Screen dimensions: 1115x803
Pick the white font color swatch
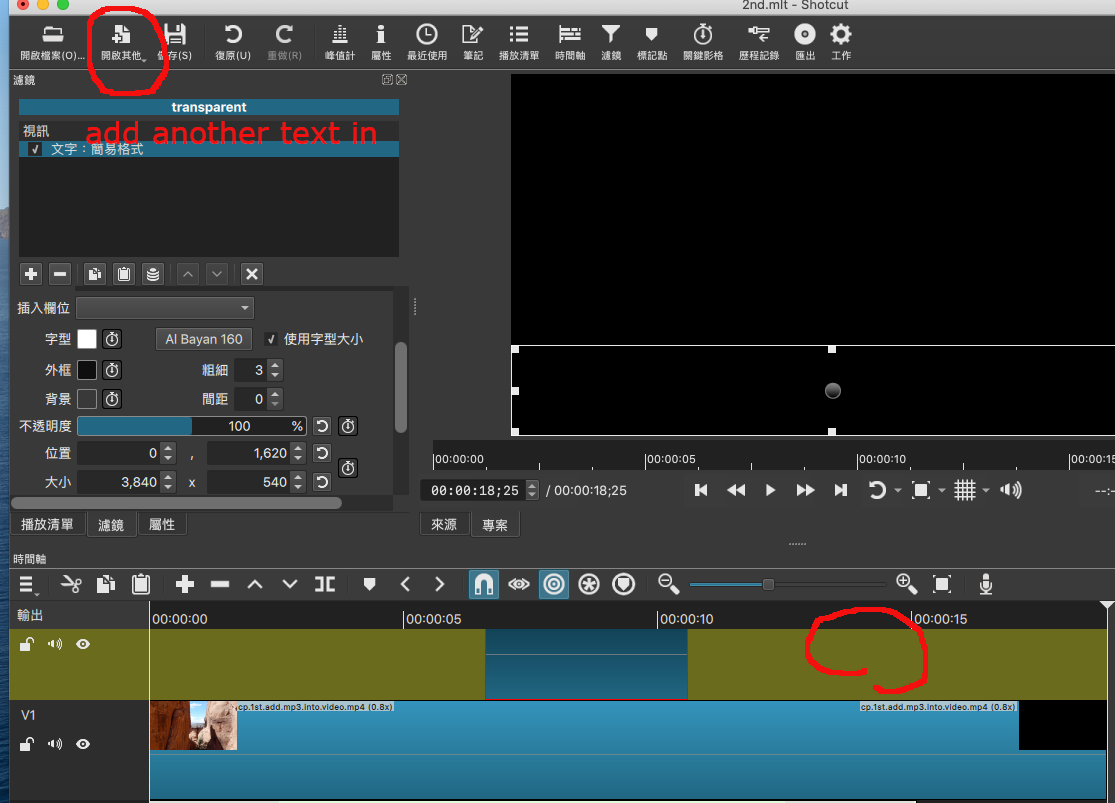pos(87,339)
